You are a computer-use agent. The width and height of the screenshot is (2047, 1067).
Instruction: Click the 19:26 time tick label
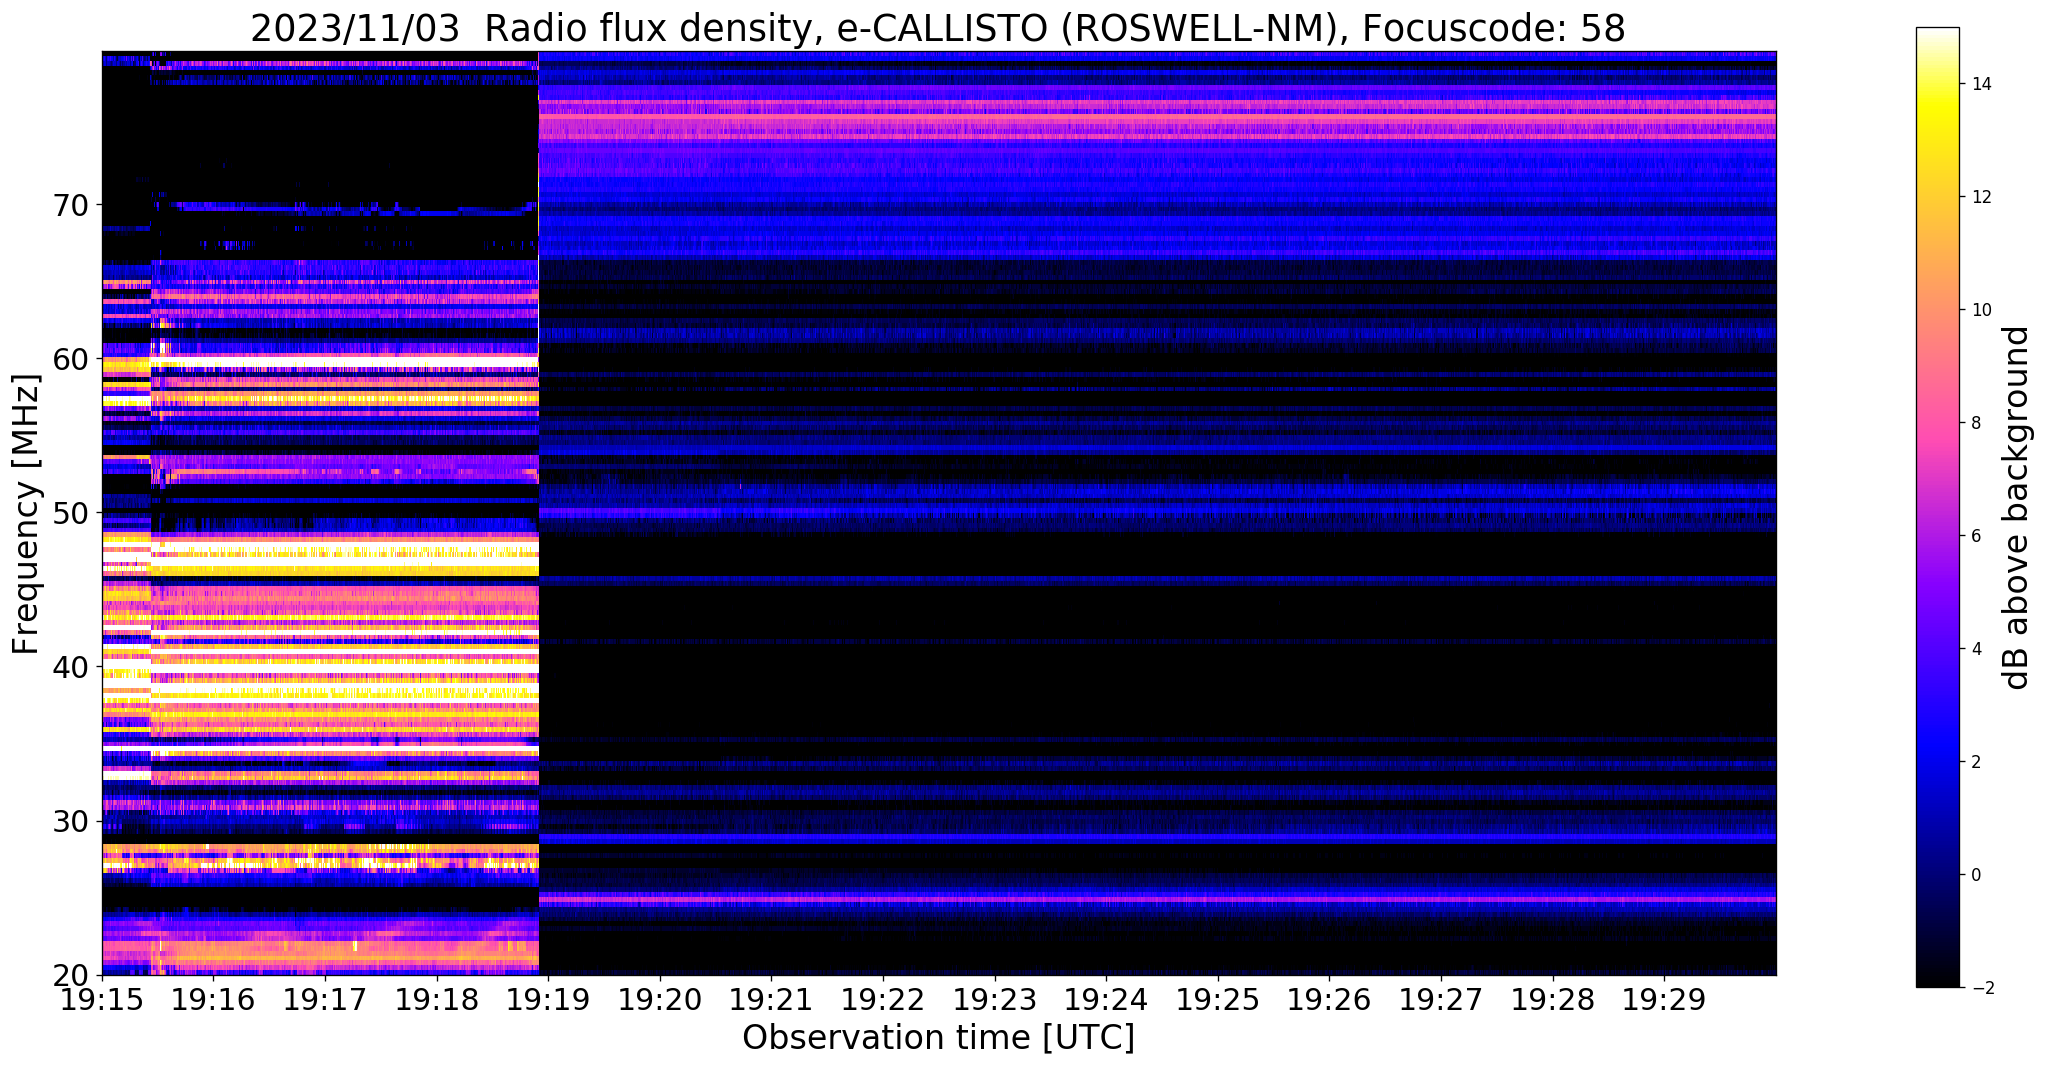1329,1000
